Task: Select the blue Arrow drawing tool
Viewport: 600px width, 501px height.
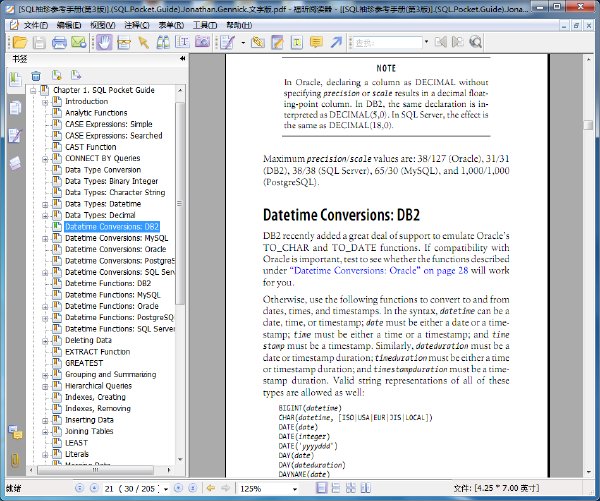Action: pos(336,42)
